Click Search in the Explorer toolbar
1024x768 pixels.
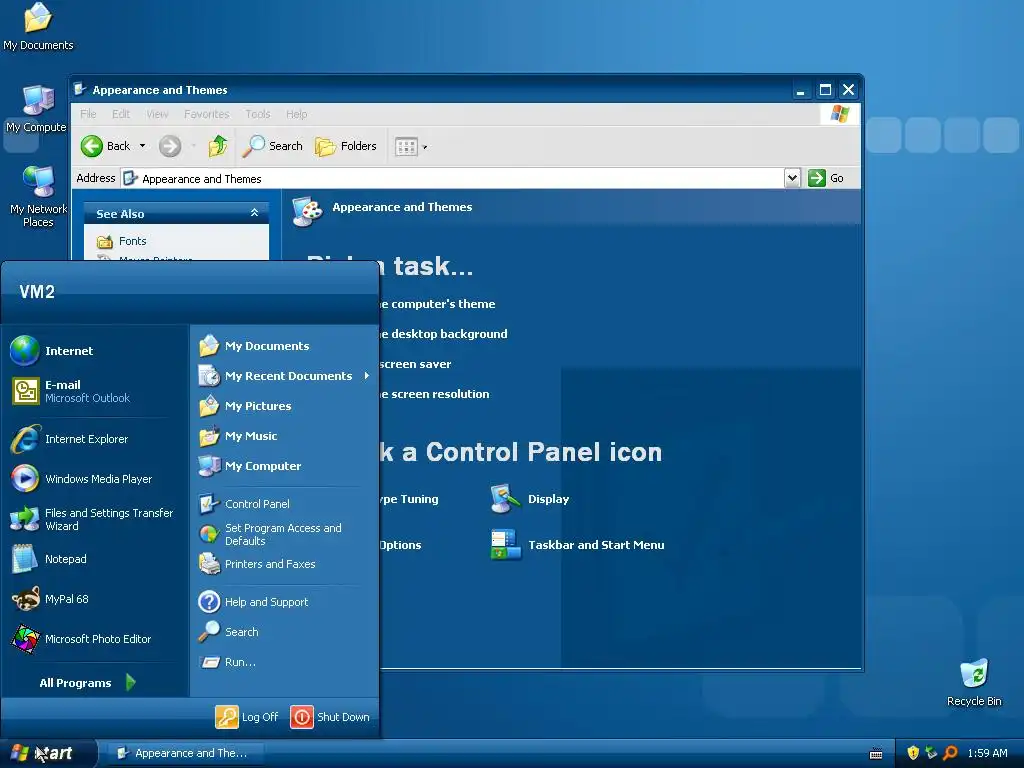pyautogui.click(x=272, y=146)
